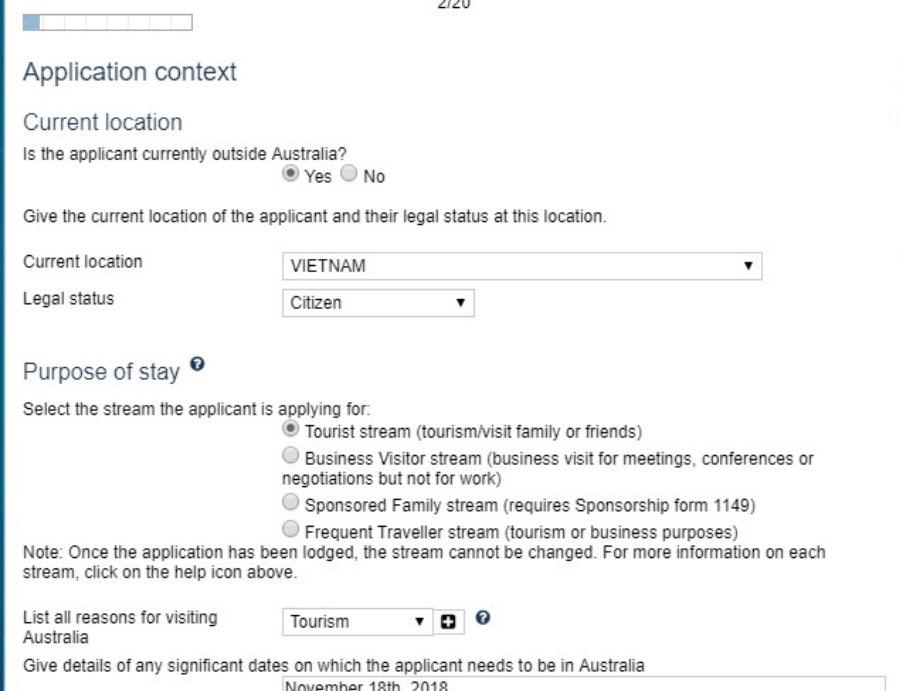
Task: Open the Current location dropdown showing VIETNAM
Action: [x=522, y=266]
